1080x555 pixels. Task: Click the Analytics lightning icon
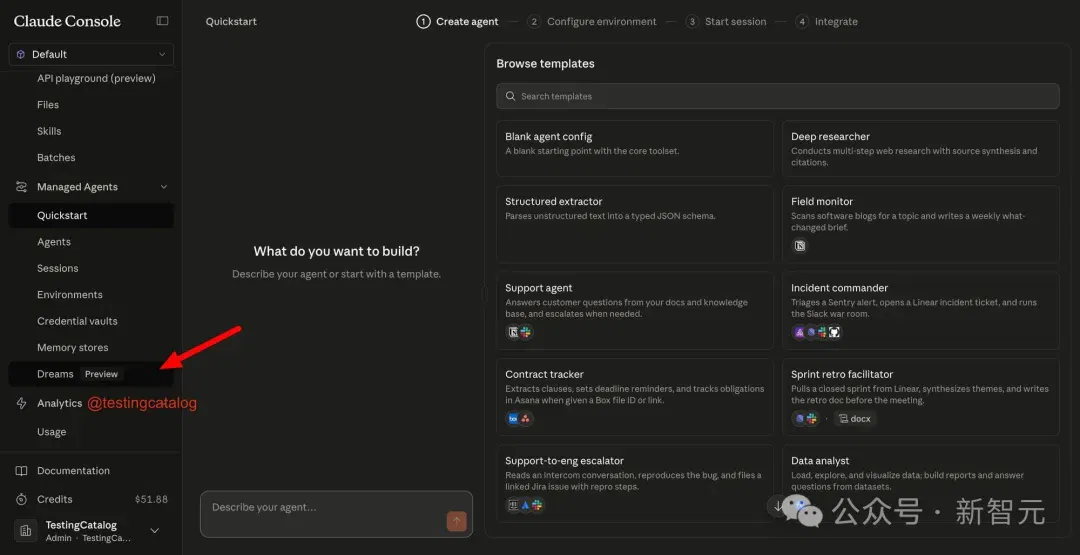tap(22, 404)
